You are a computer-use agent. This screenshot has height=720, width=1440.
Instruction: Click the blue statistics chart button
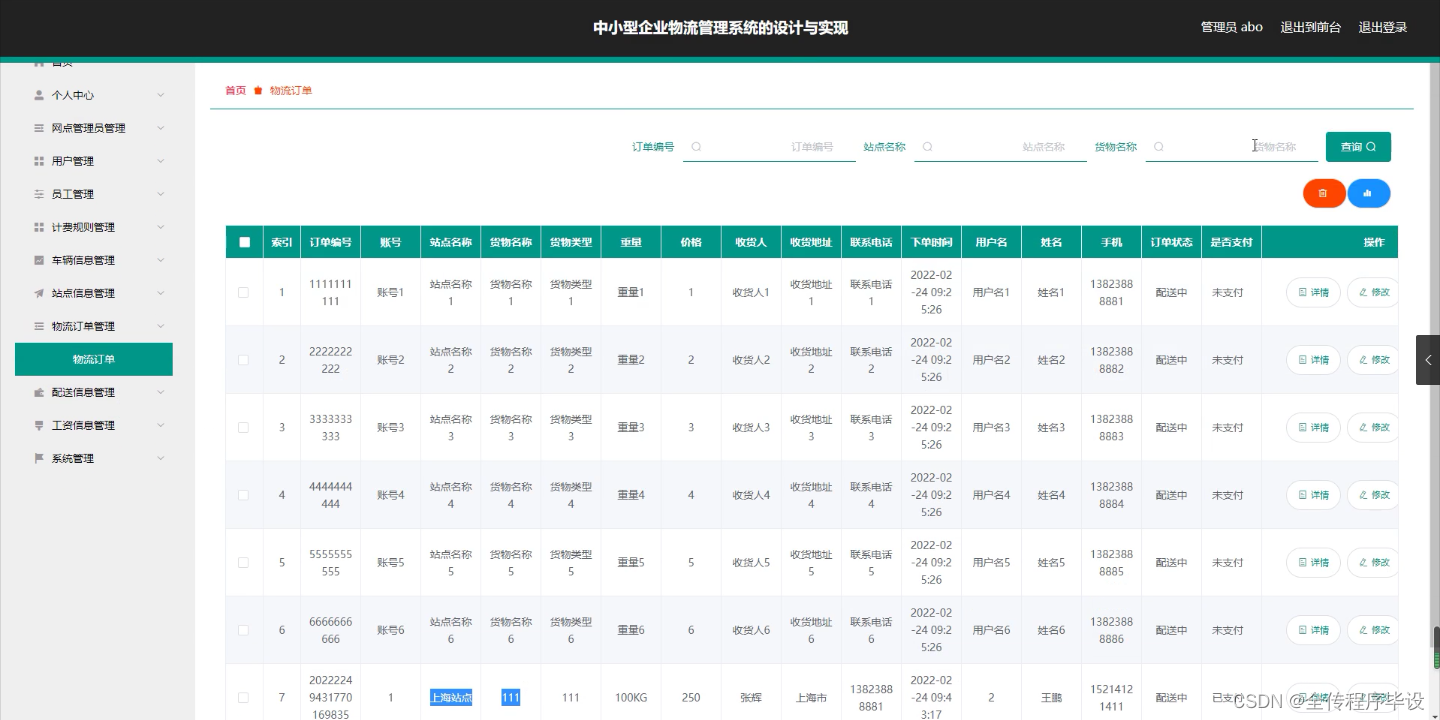coord(1368,193)
